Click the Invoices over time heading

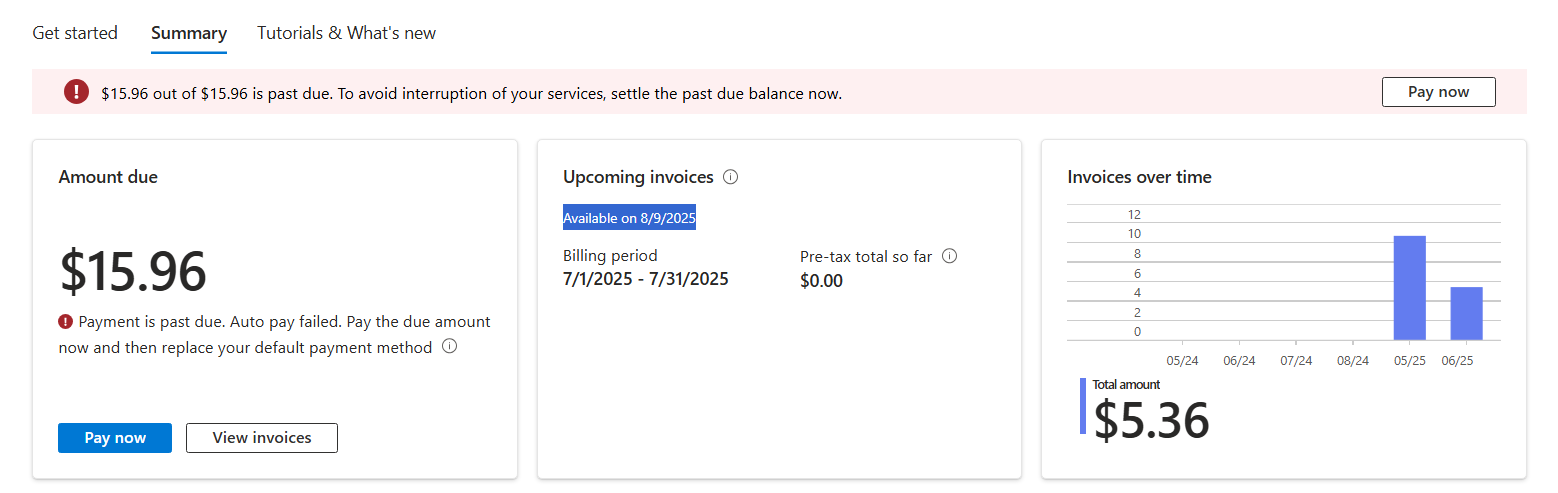click(1139, 177)
